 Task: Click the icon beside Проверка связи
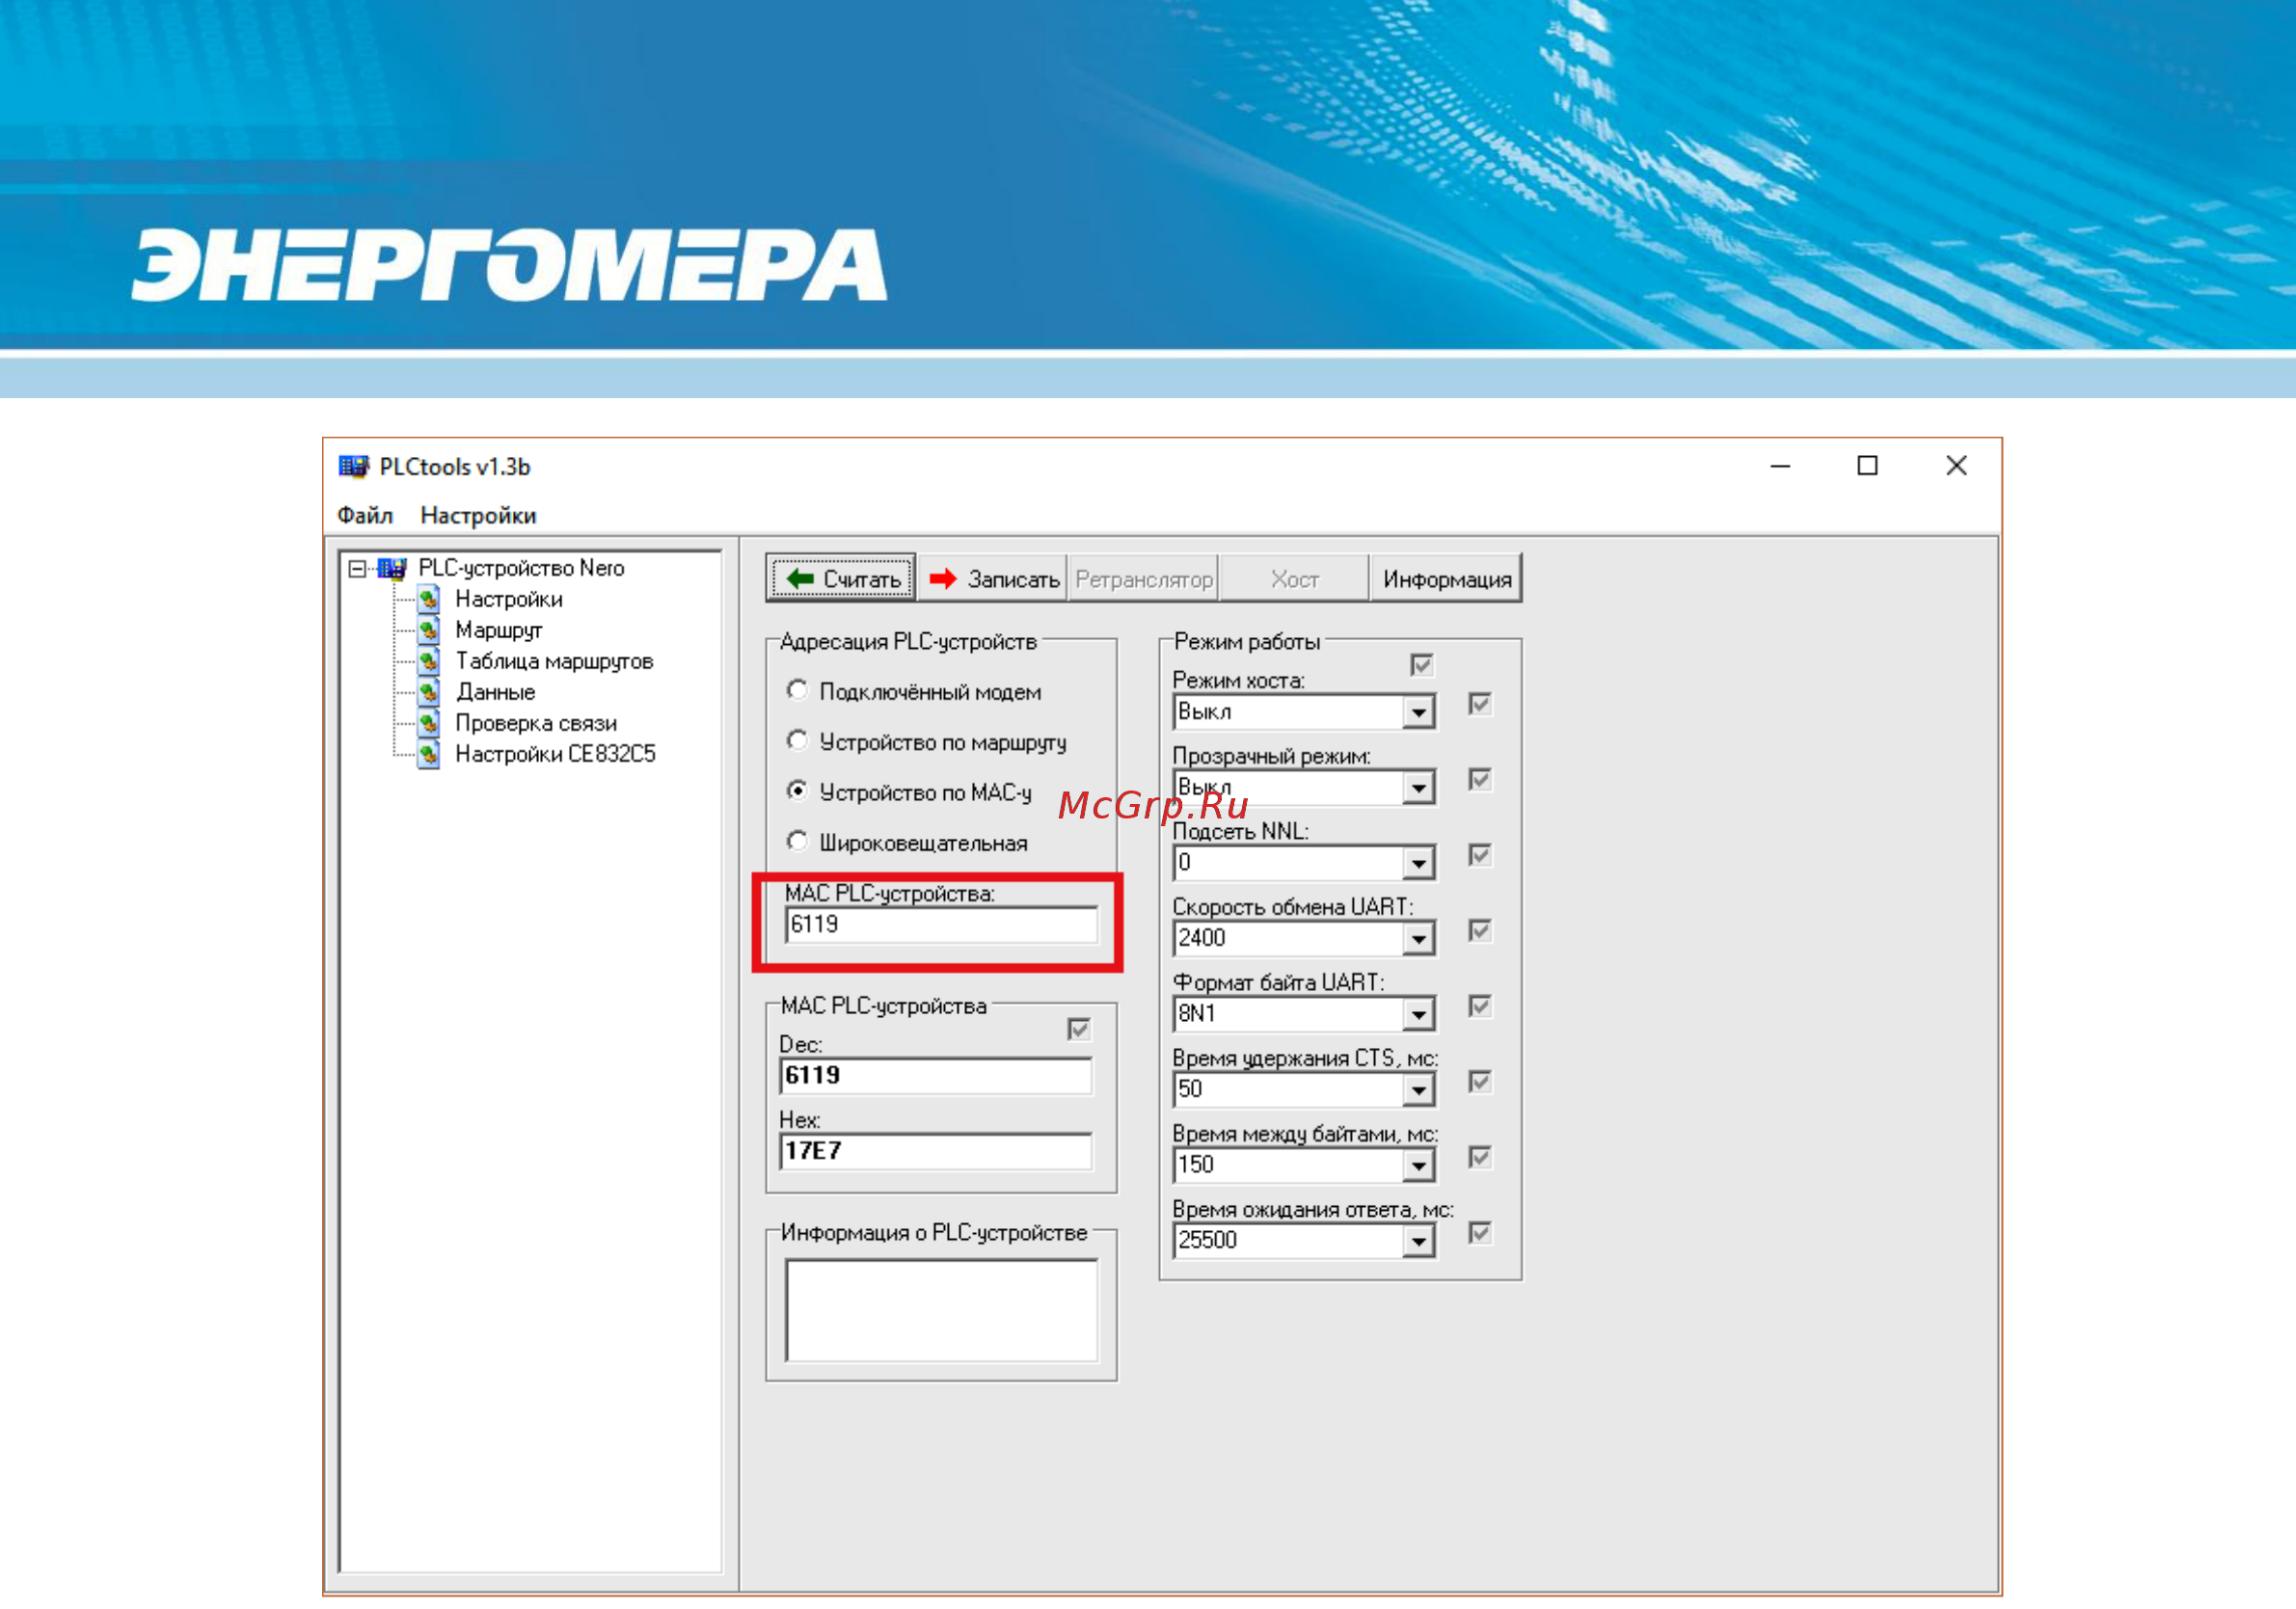(x=429, y=723)
